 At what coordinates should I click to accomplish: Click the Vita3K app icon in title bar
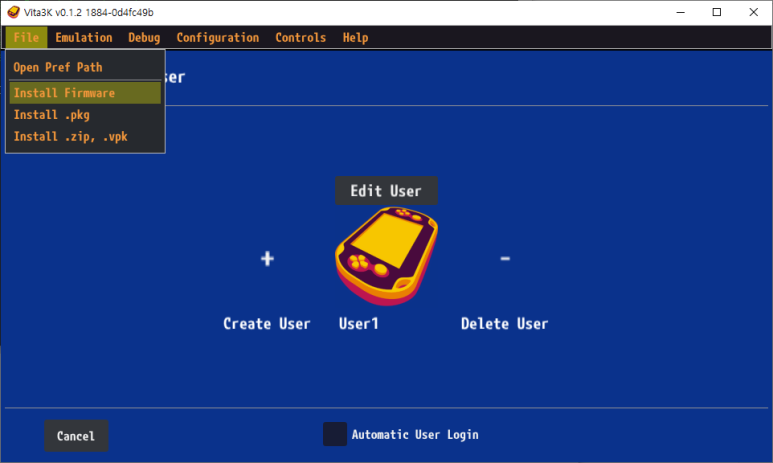13,12
